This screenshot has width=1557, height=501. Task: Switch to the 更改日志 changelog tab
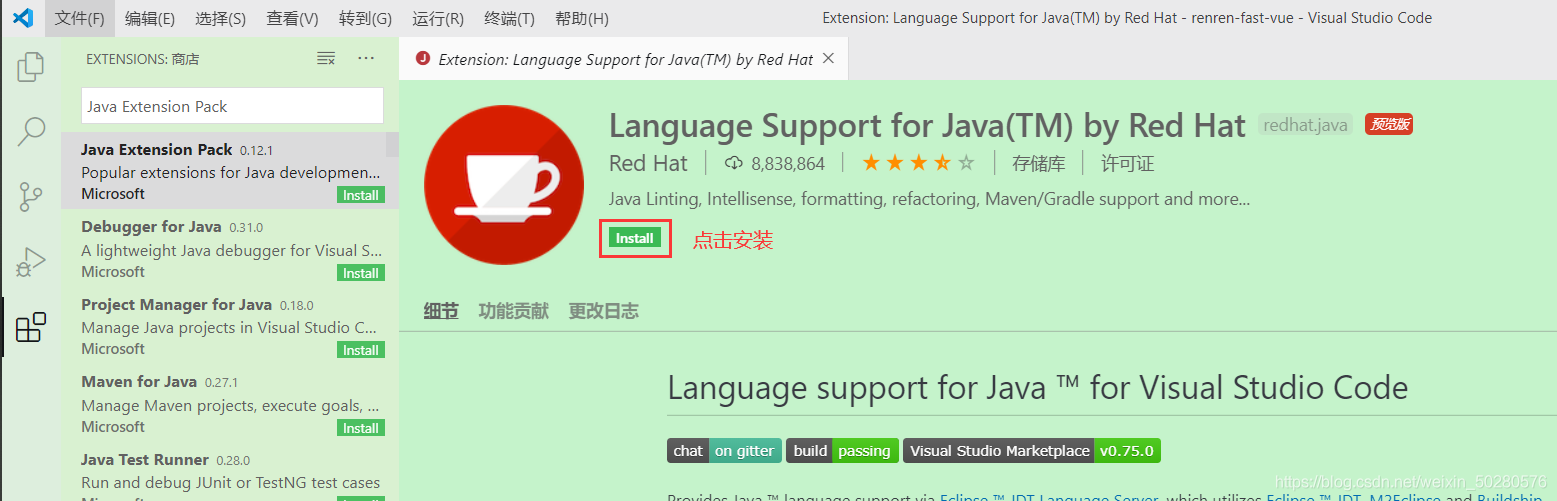pyautogui.click(x=604, y=311)
